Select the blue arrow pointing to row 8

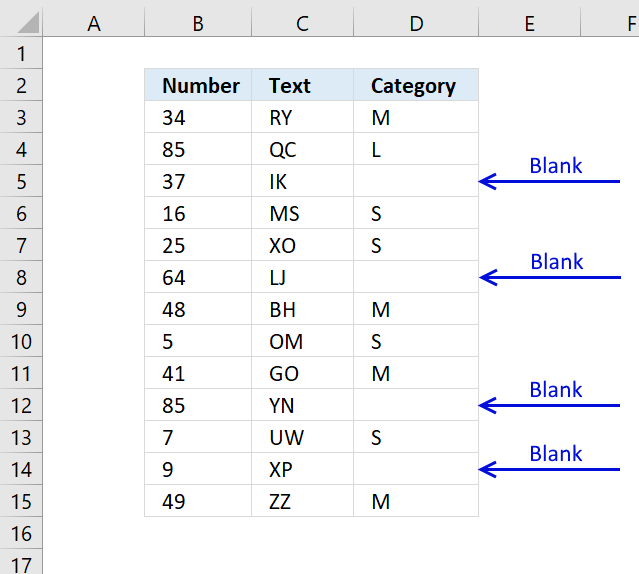click(550, 277)
